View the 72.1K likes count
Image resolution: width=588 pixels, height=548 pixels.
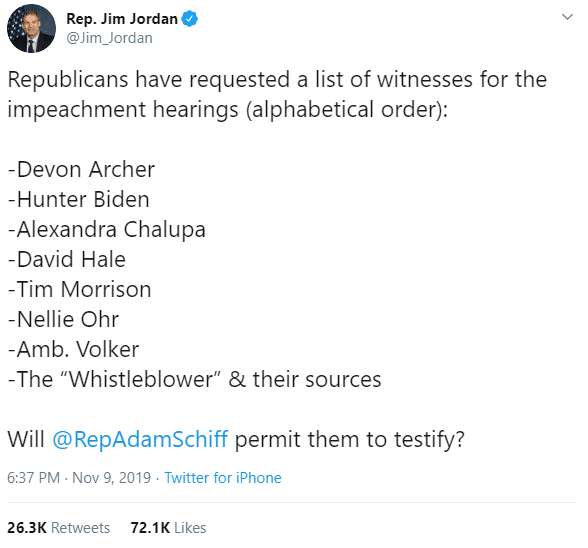tap(150, 528)
